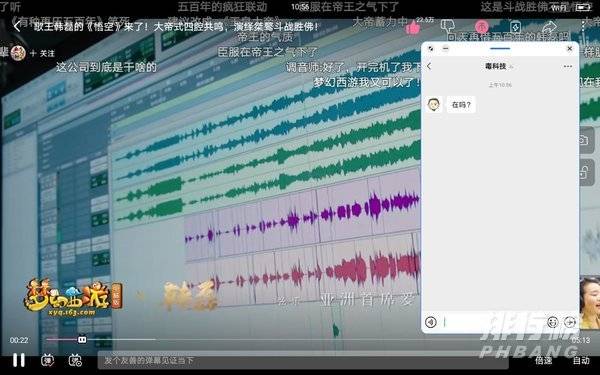This screenshot has width=600, height=375.
Task: Share the video with the arrow icon
Action: tap(549, 26)
